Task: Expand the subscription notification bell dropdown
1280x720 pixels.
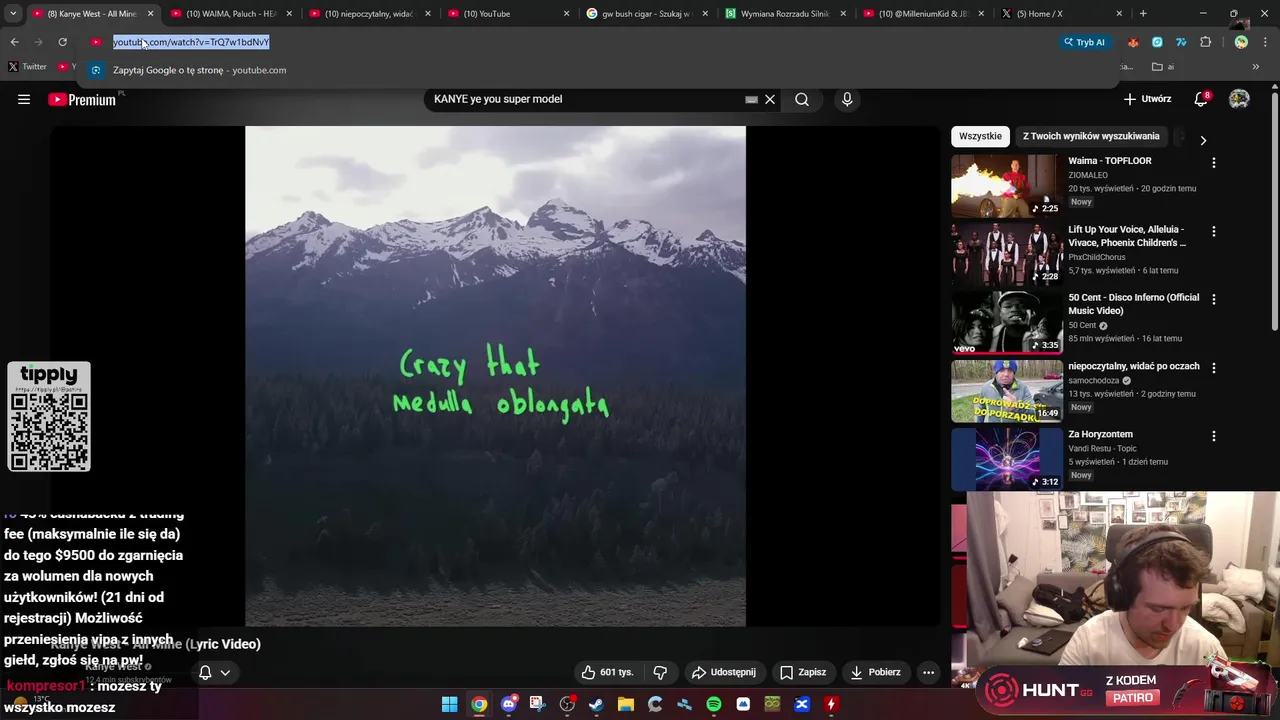Action: [215, 672]
